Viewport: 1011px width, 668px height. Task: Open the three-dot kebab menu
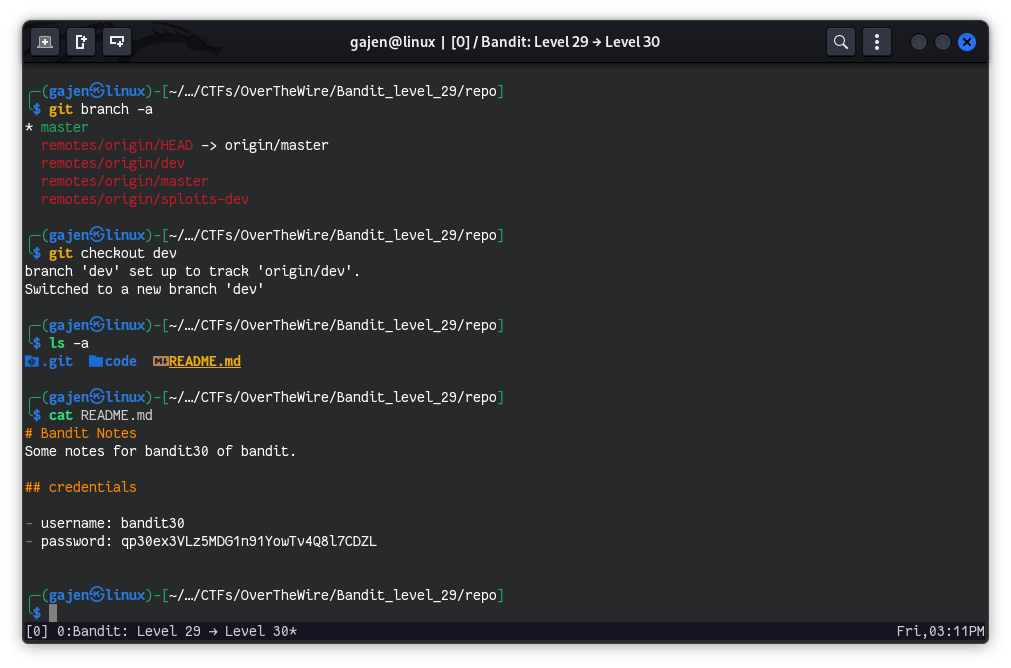coord(877,42)
